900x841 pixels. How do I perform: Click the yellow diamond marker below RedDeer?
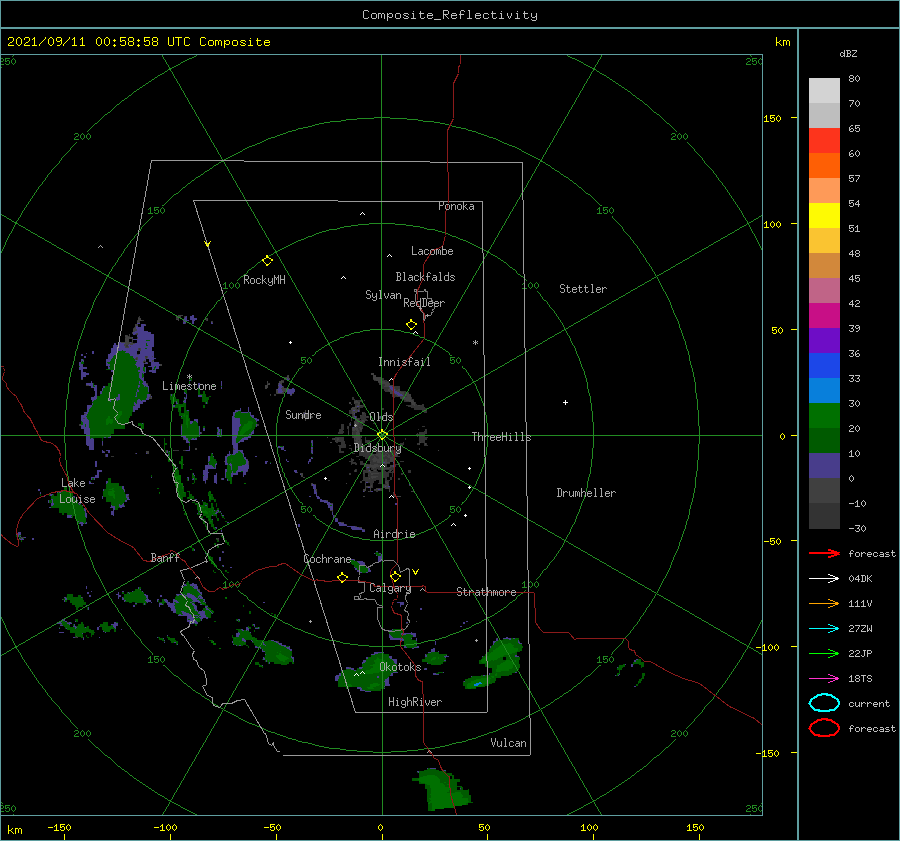[411, 325]
